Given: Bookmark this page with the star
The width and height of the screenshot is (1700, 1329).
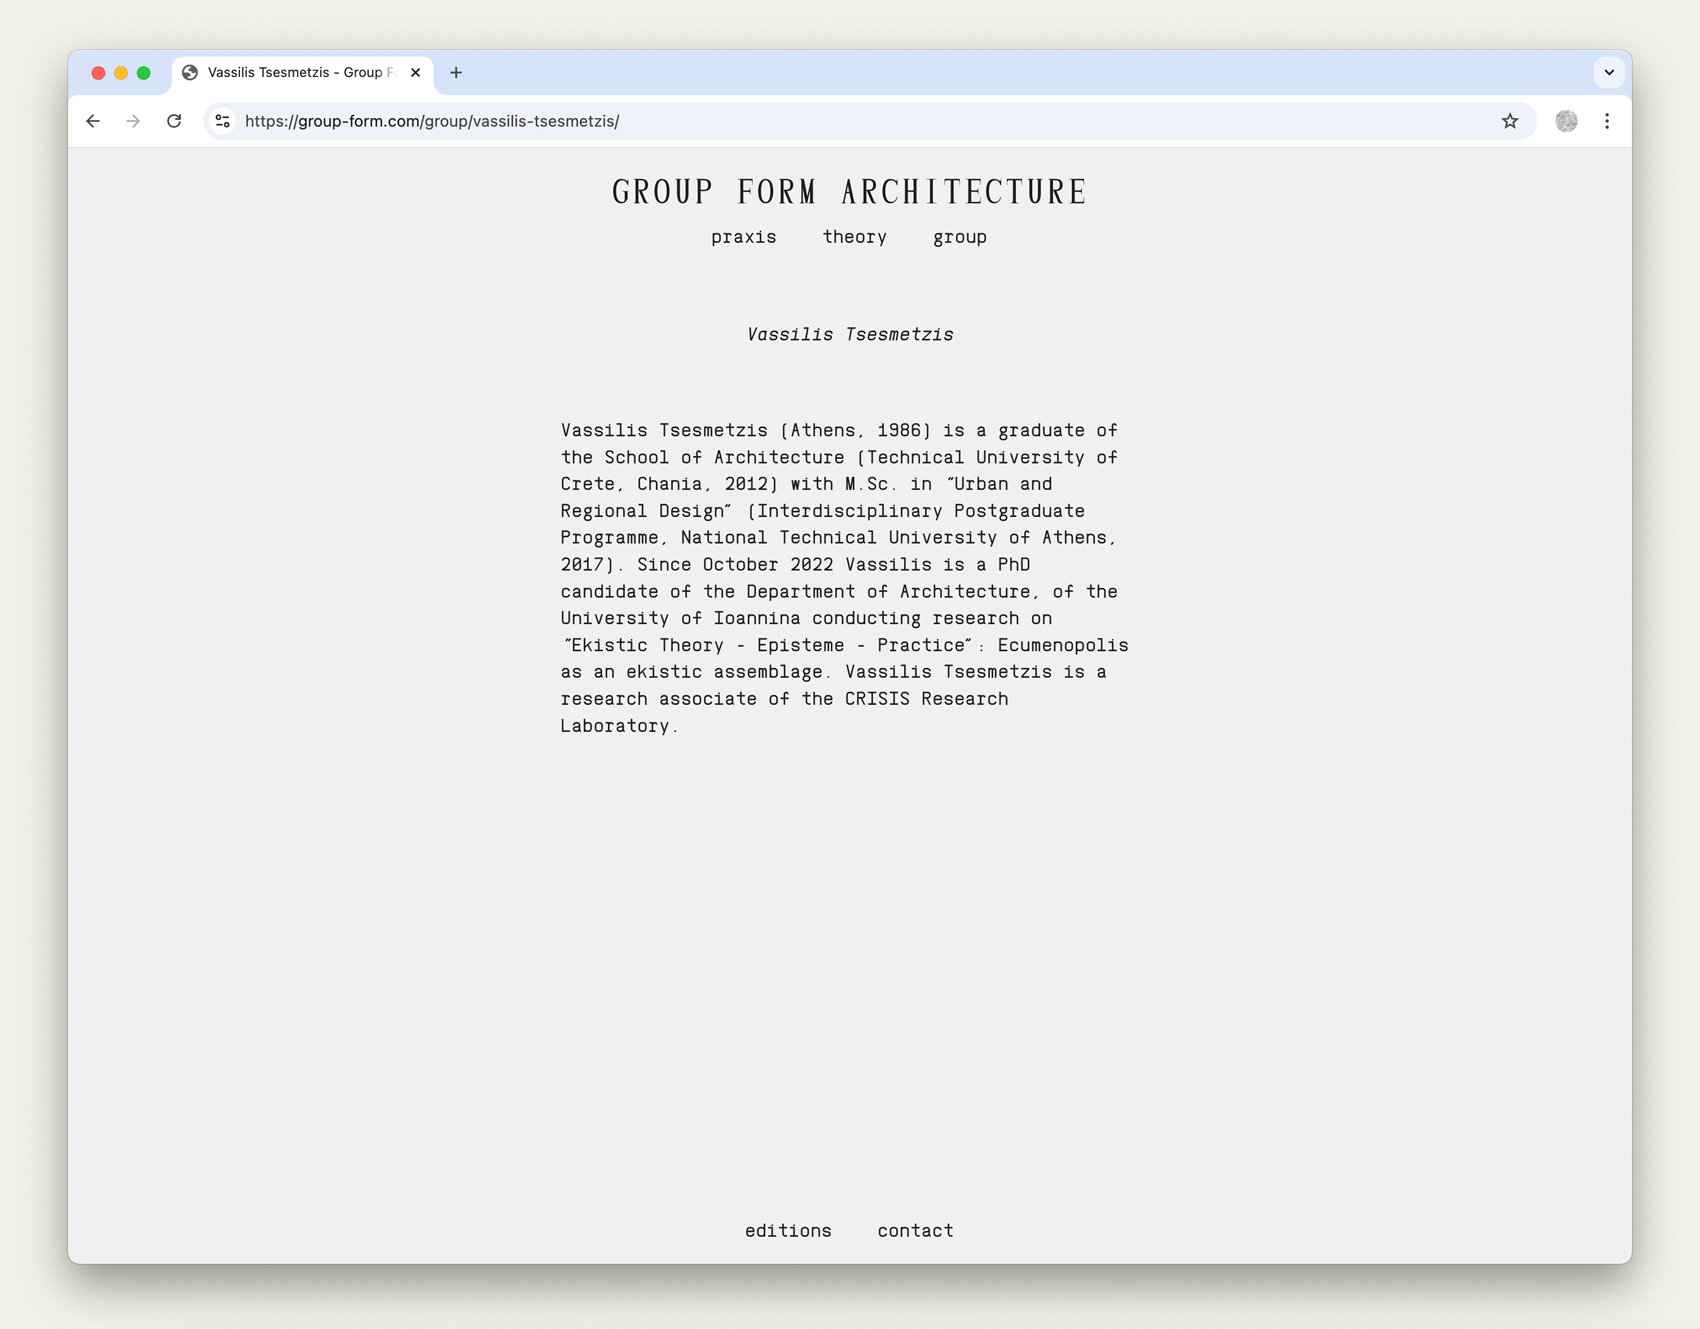Looking at the screenshot, I should [x=1509, y=121].
